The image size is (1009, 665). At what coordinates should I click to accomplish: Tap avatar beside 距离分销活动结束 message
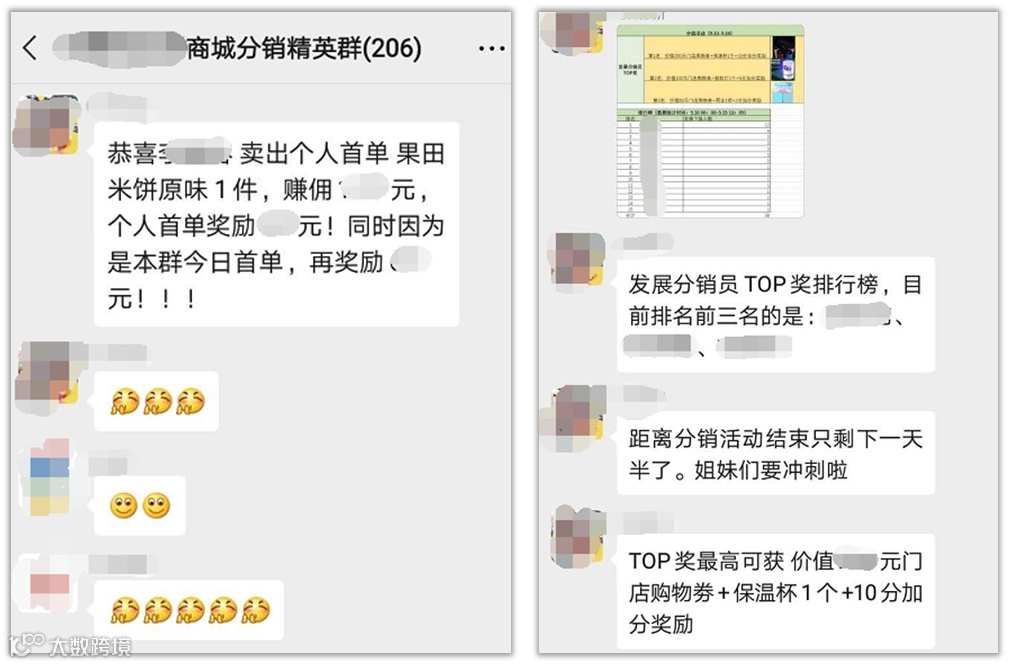(x=574, y=418)
